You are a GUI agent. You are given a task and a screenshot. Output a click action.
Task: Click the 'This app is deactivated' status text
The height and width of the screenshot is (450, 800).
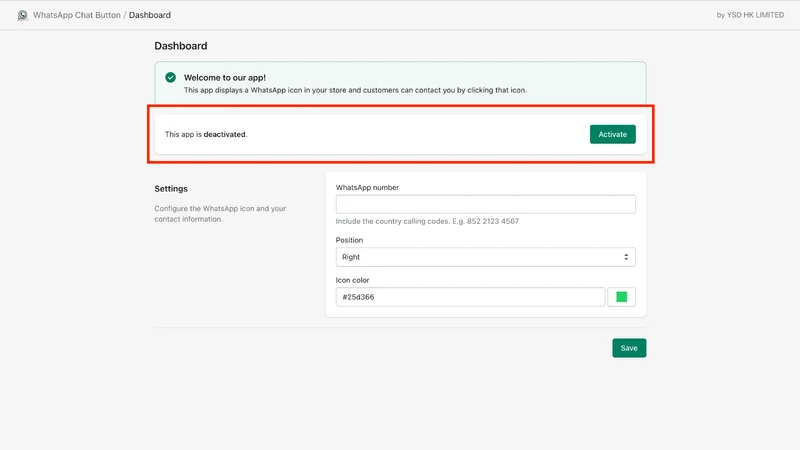pyautogui.click(x=206, y=134)
